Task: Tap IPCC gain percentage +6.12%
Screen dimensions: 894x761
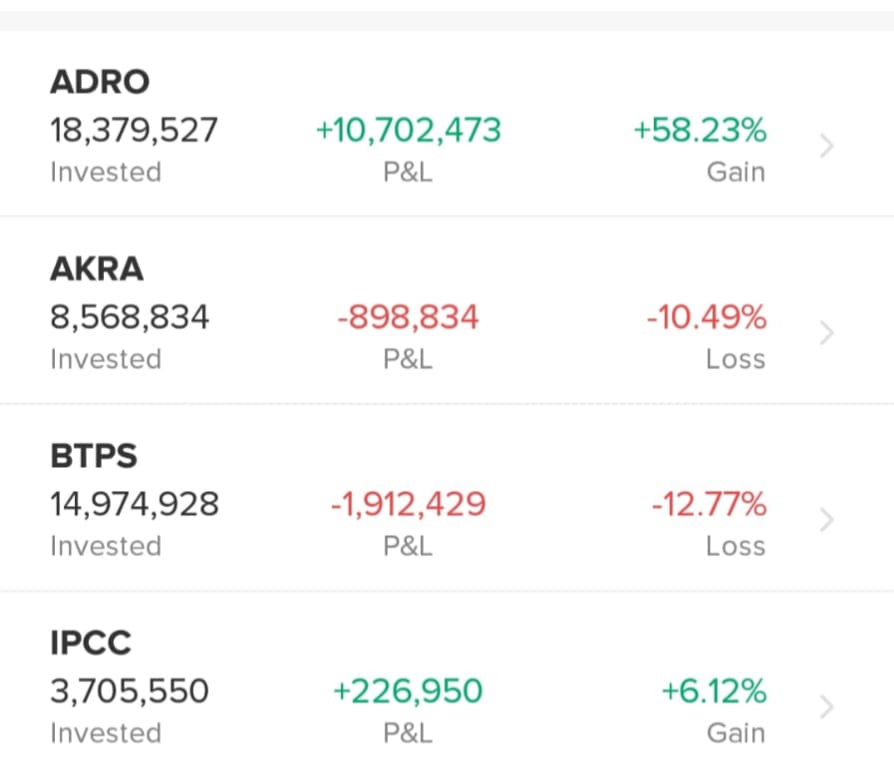Action: pyautogui.click(x=714, y=691)
